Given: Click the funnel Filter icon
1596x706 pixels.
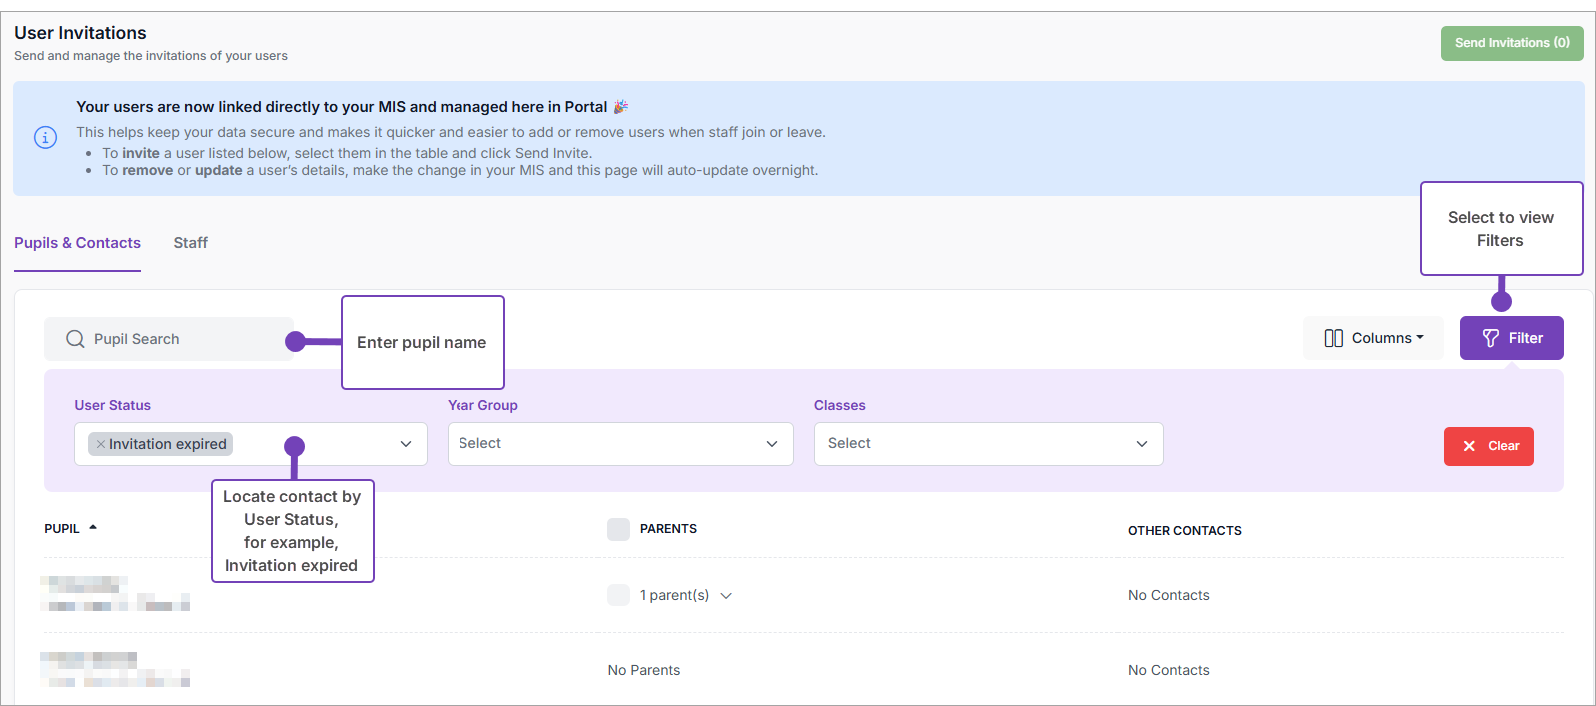Looking at the screenshot, I should 1490,338.
